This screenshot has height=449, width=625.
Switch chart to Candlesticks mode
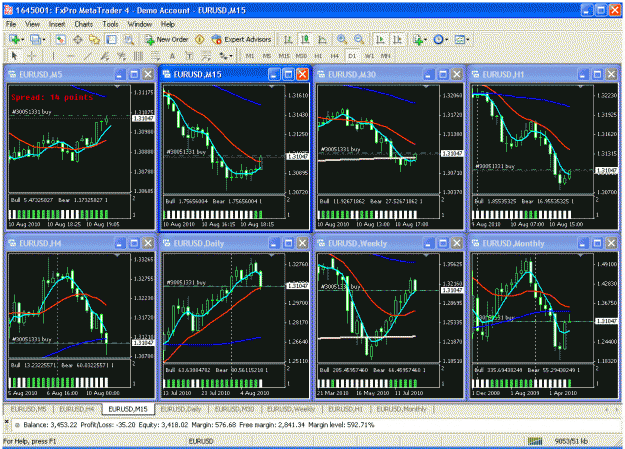pyautogui.click(x=305, y=39)
